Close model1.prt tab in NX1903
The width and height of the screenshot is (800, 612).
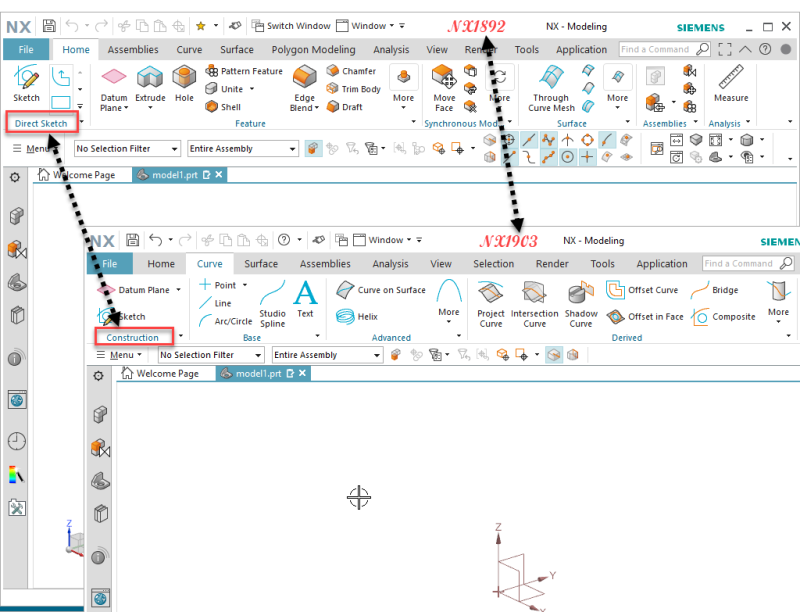coord(303,373)
